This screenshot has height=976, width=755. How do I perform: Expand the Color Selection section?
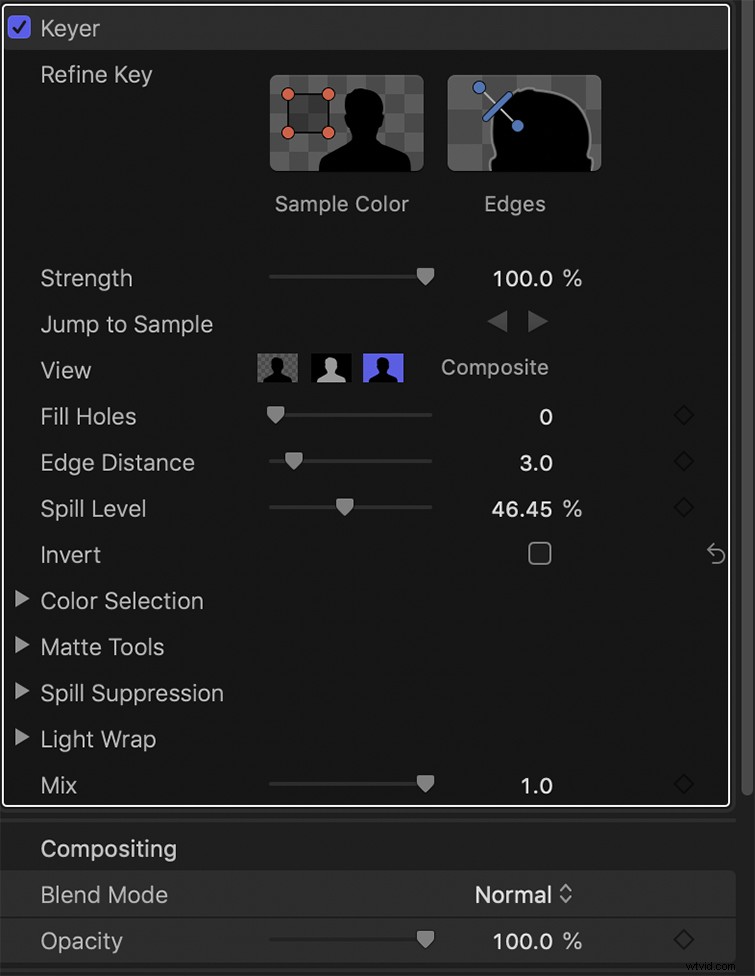pos(22,600)
